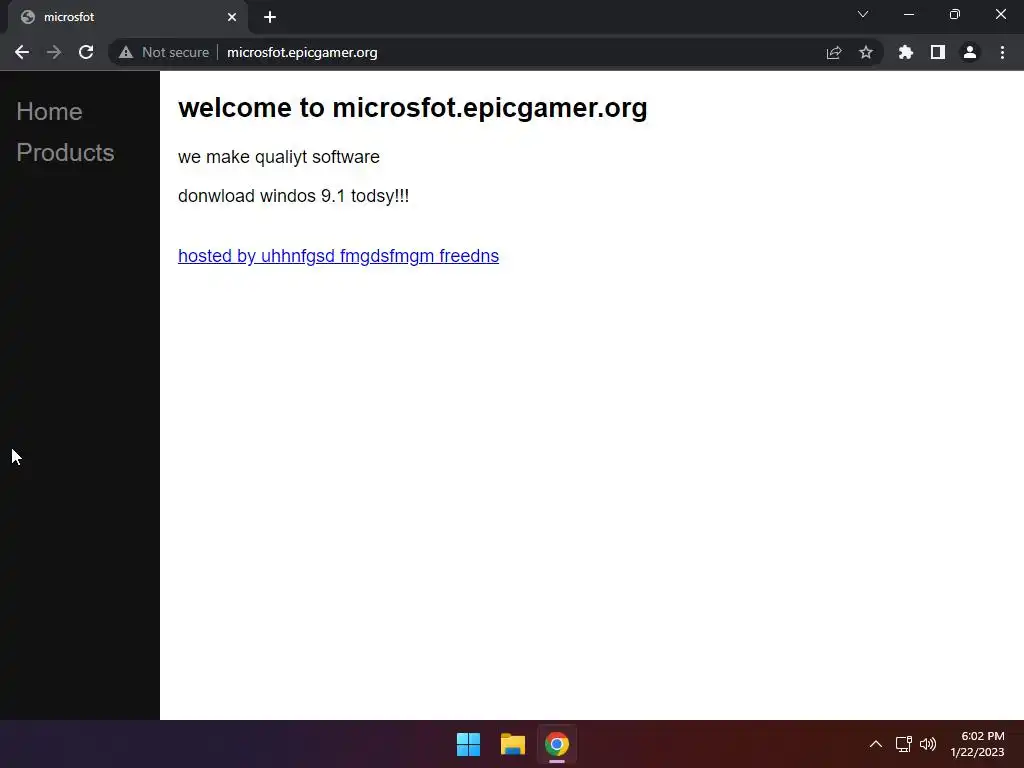Viewport: 1024px width, 768px height.
Task: Follow the hosted by freedns link
Action: pos(338,256)
